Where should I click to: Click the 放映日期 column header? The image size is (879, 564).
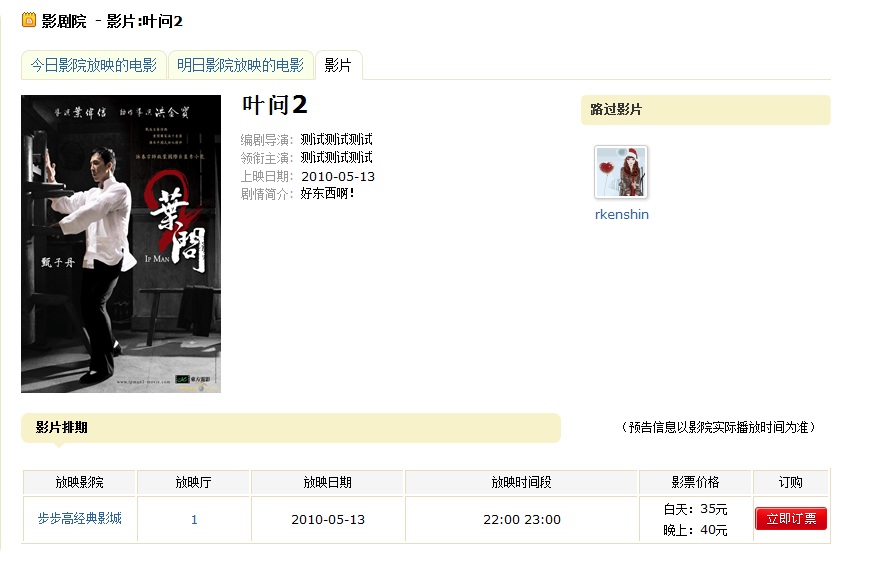coord(327,483)
